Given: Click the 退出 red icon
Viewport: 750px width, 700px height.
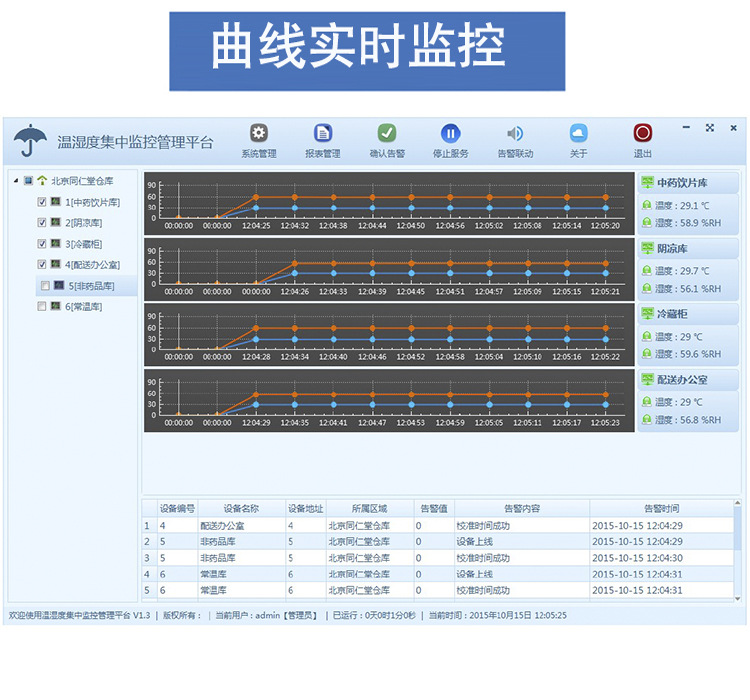Looking at the screenshot, I should tap(642, 133).
